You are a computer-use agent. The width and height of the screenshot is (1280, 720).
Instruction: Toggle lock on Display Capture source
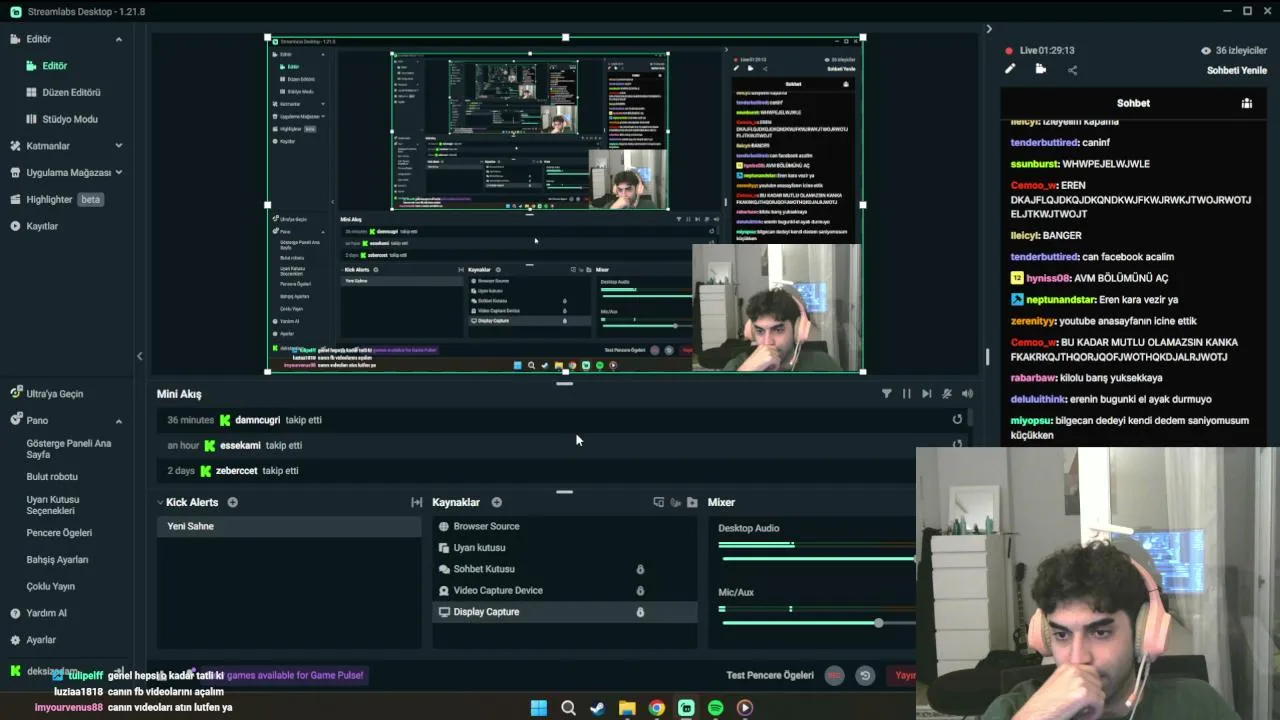(x=640, y=612)
